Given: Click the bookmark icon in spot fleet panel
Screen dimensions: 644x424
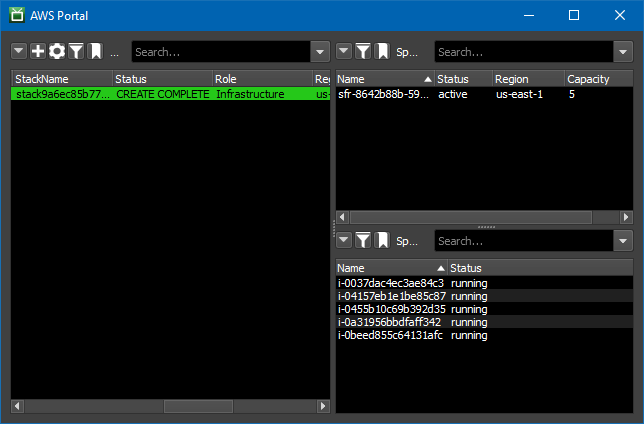Looking at the screenshot, I should pyautogui.click(x=382, y=51).
